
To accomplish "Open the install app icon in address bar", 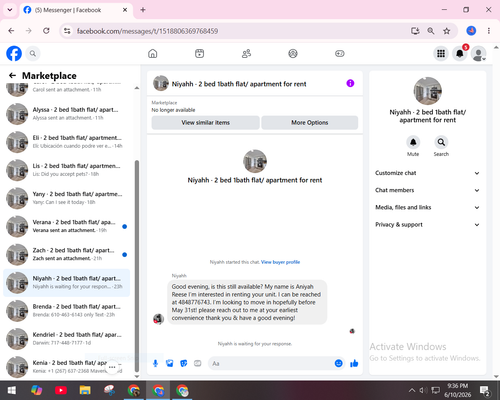I will click(415, 31).
